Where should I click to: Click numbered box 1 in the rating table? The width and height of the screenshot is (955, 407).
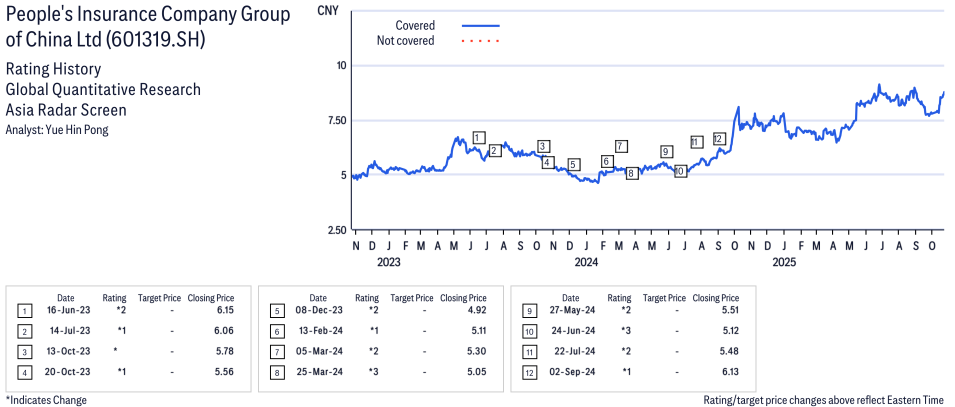click(25, 310)
